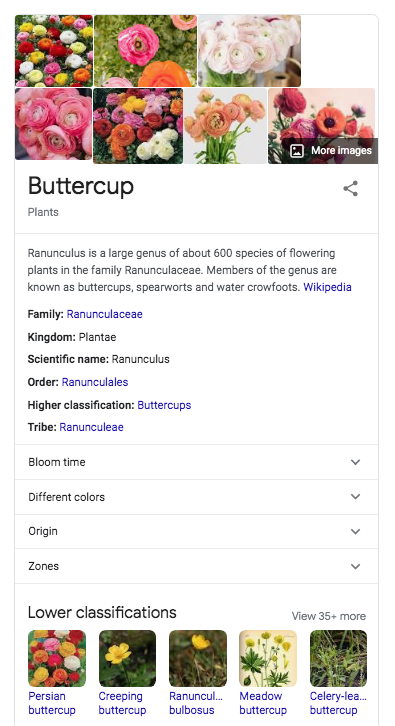Open the Meadow buttercup link
395x726 pixels.
(x=263, y=703)
